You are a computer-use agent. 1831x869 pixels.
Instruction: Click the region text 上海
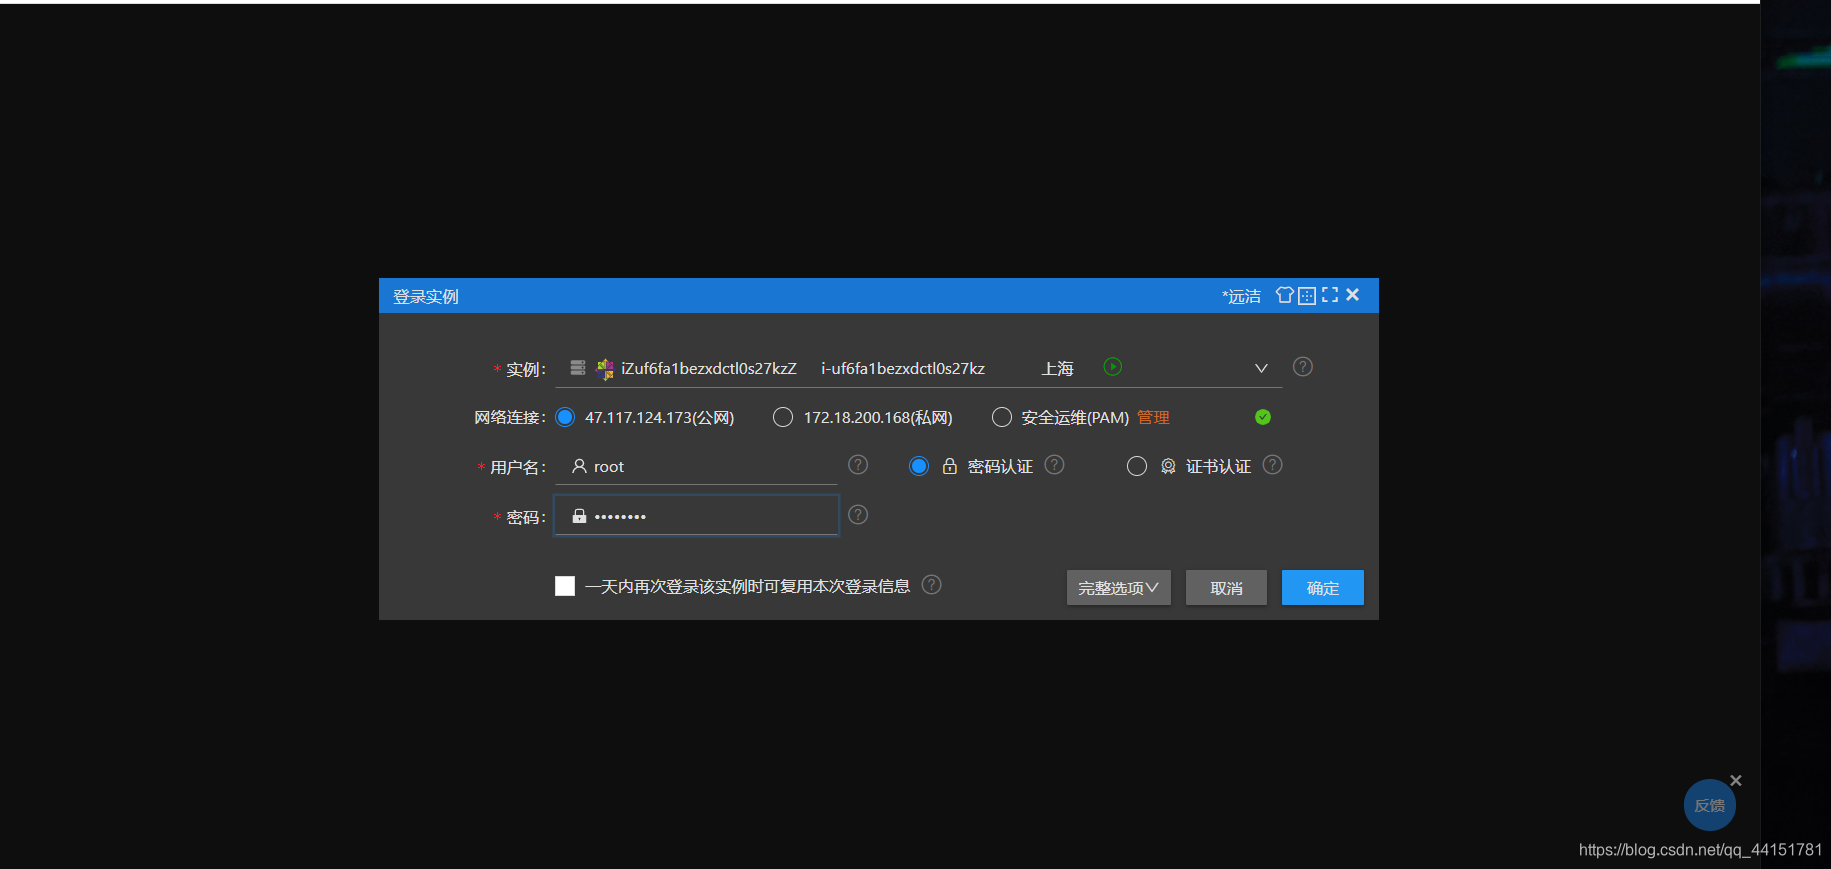pos(1057,369)
